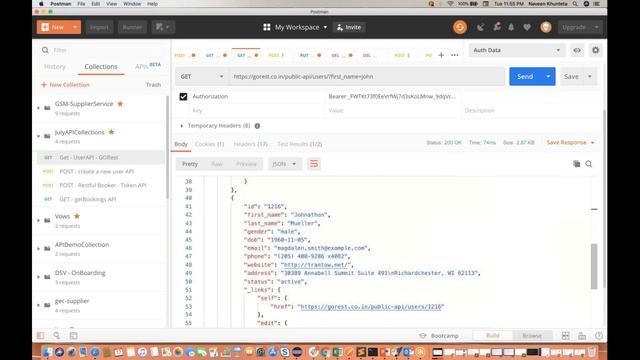Switch to Browse mode toggle
Image resolution: width=640 pixels, height=360 pixels.
(532, 336)
